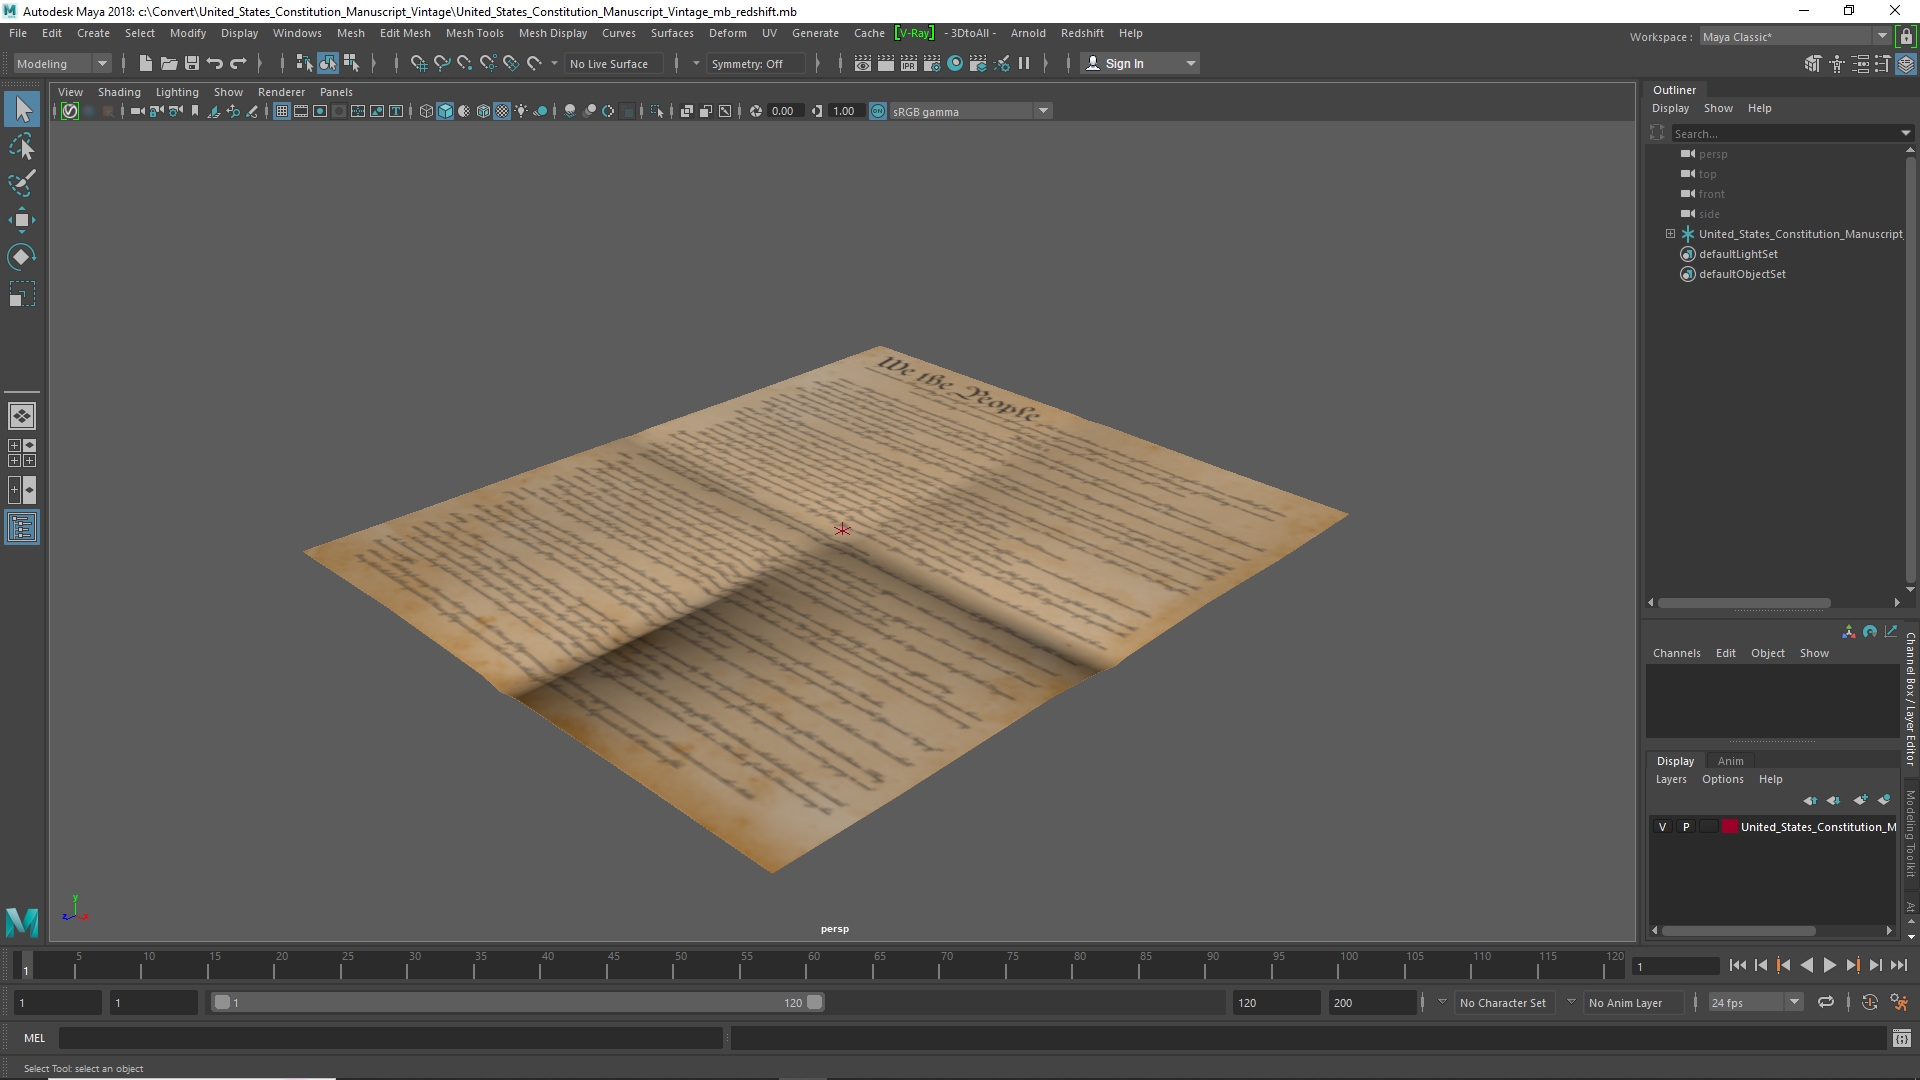This screenshot has width=1920, height=1080.
Task: Redo the last action
Action: [x=238, y=63]
